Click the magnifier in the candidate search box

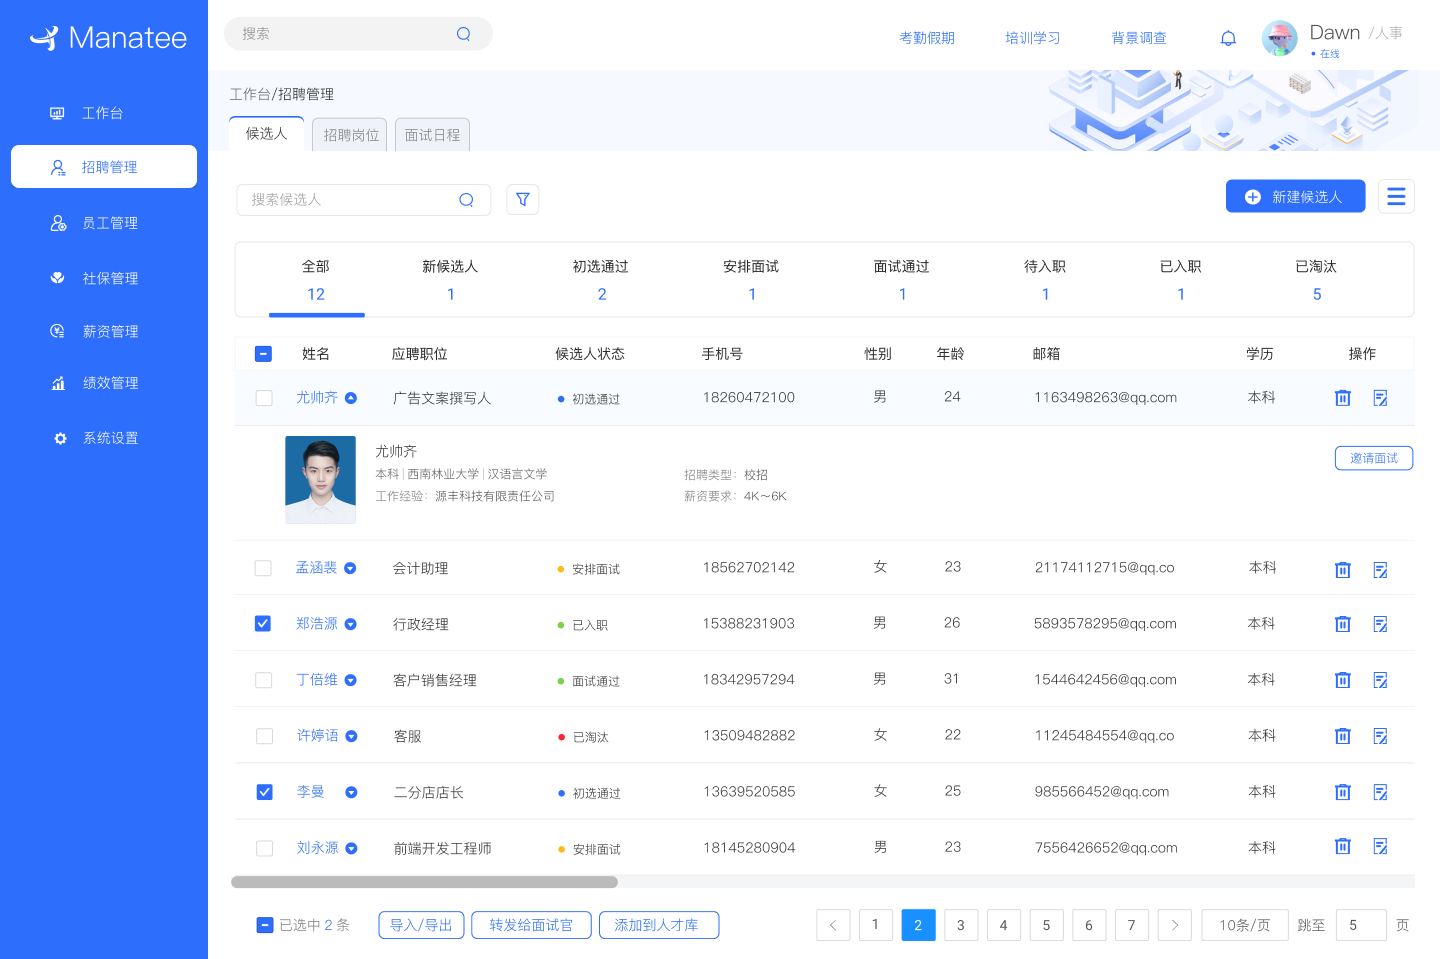[x=466, y=200]
